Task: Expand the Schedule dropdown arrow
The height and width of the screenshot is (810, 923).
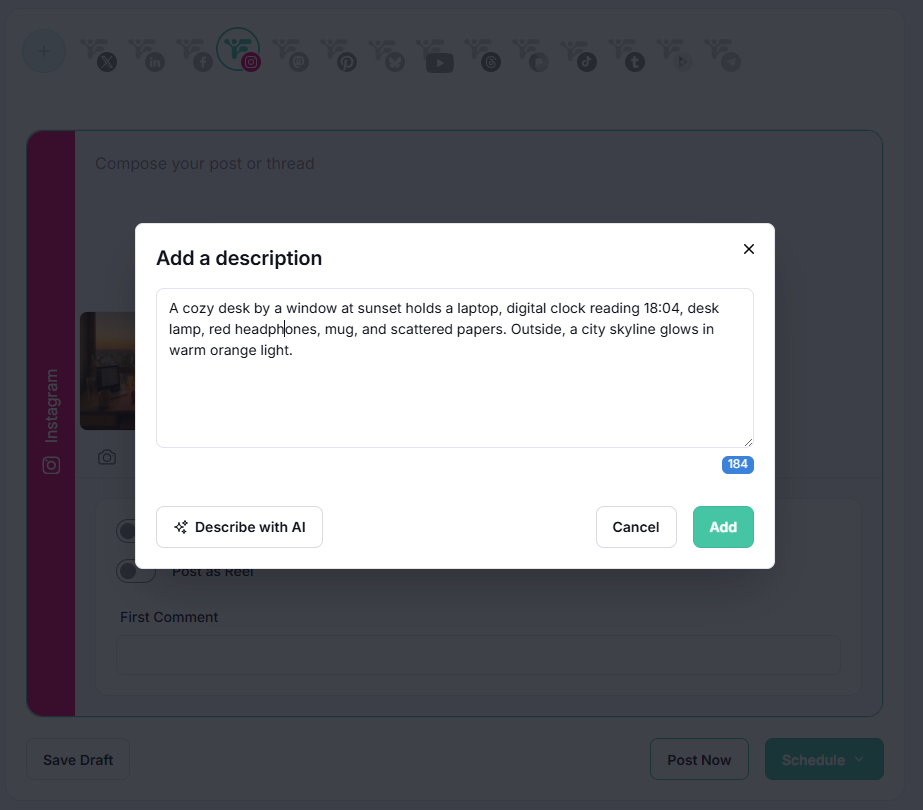Action: point(859,759)
